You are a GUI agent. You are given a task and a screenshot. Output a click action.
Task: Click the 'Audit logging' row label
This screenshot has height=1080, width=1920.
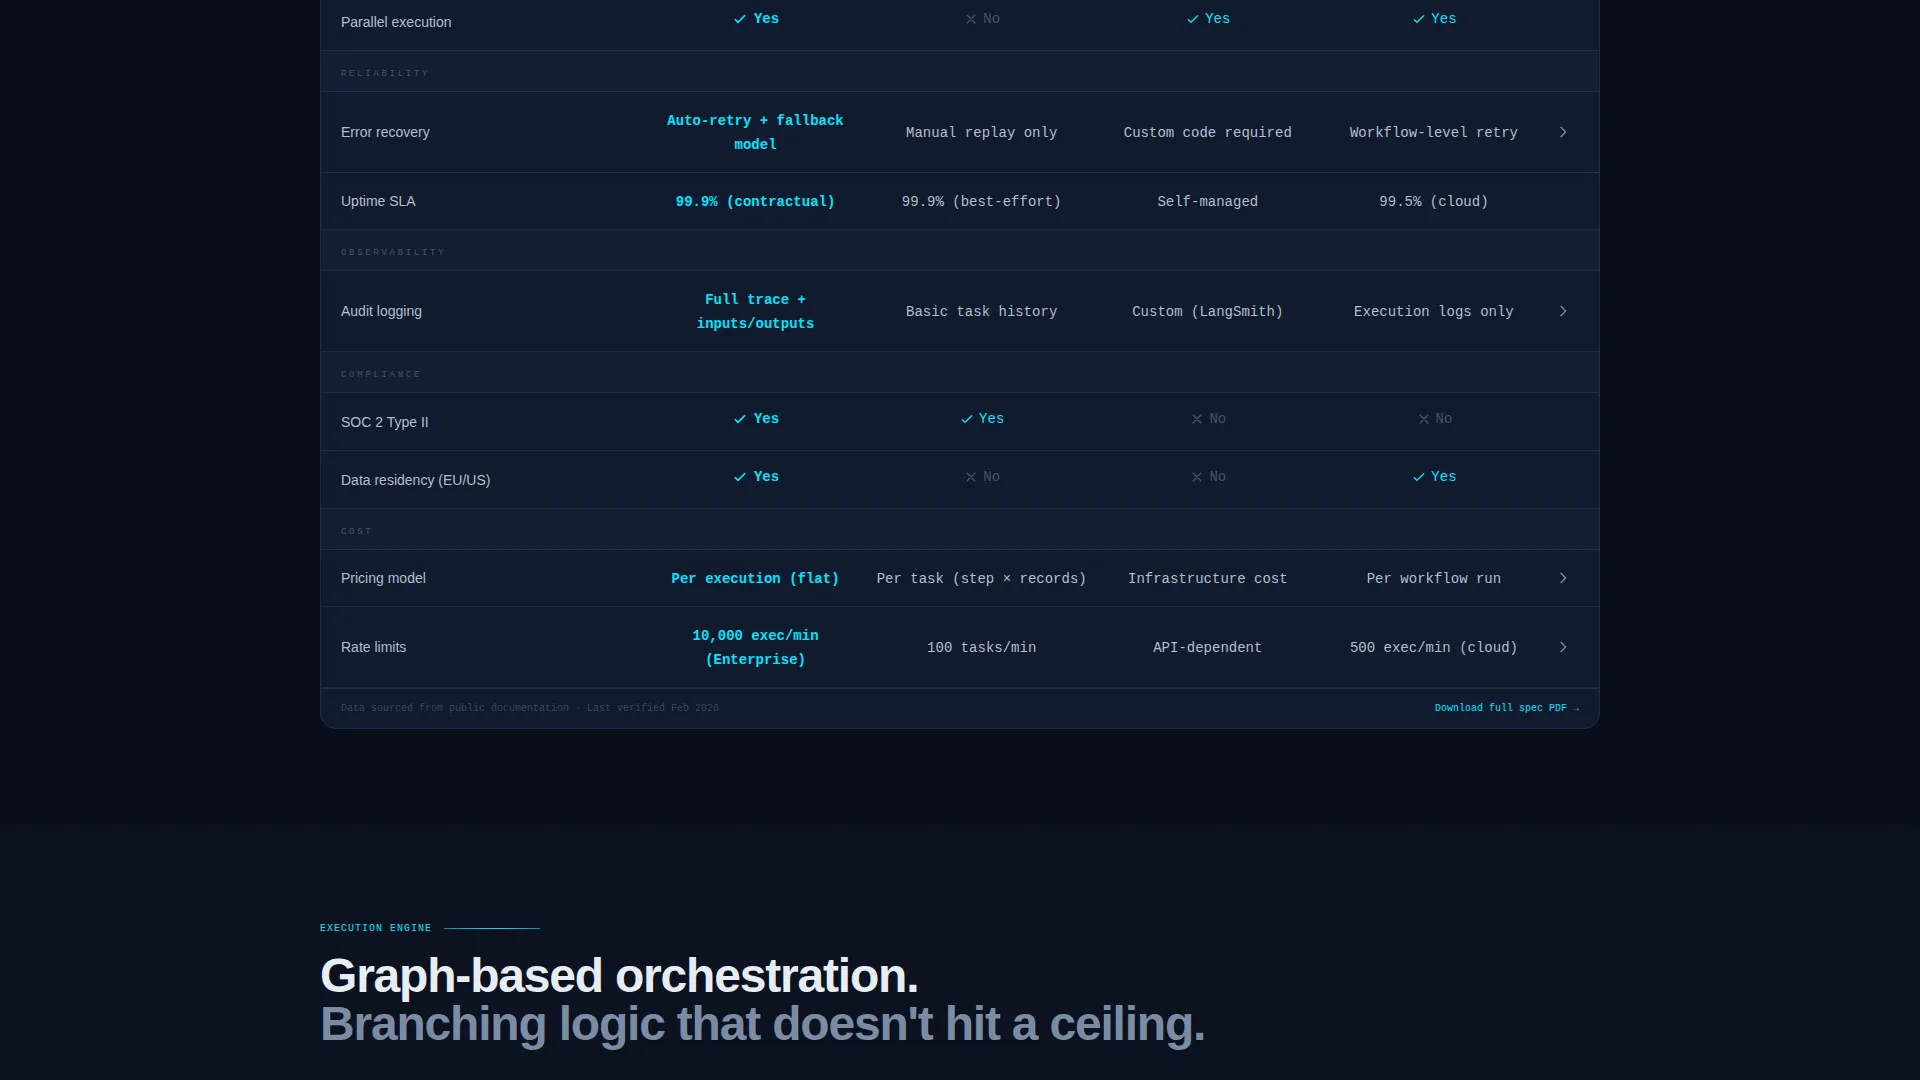pyautogui.click(x=381, y=311)
